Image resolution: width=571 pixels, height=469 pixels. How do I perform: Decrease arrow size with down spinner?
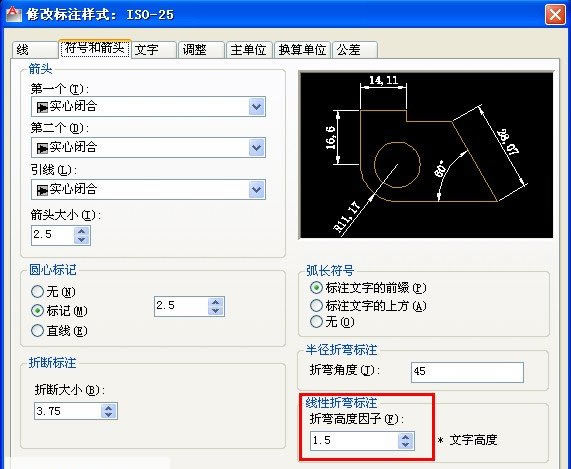82,240
